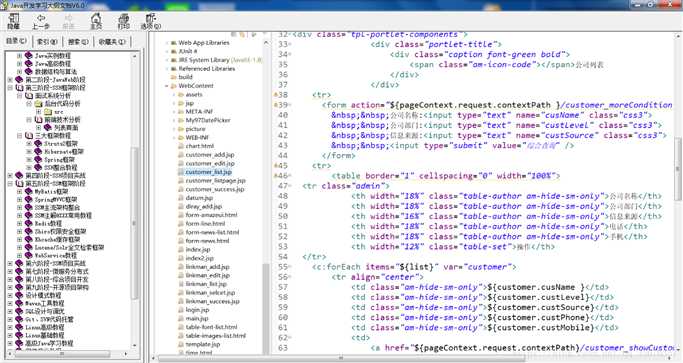Switch to the 收藏夹 (Favorites) tab
This screenshot has width=683, height=363.
coord(112,42)
